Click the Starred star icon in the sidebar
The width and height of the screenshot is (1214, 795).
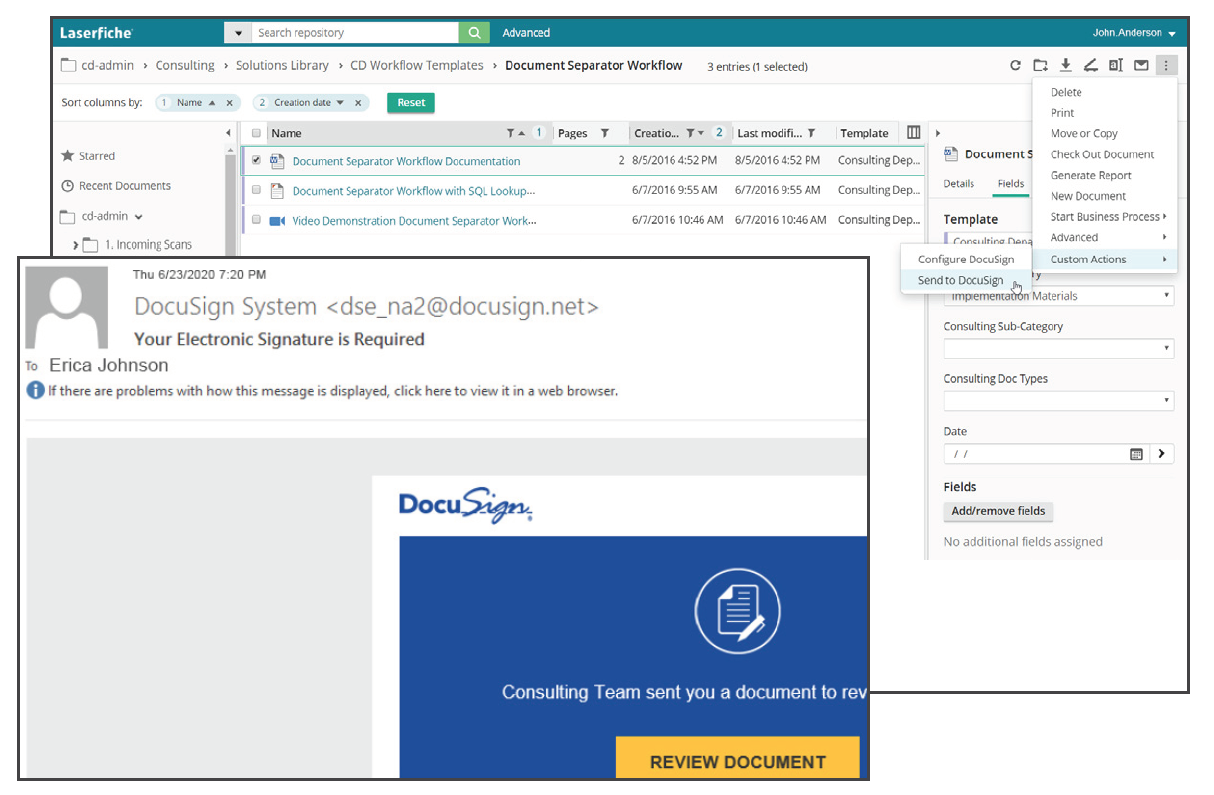point(68,156)
